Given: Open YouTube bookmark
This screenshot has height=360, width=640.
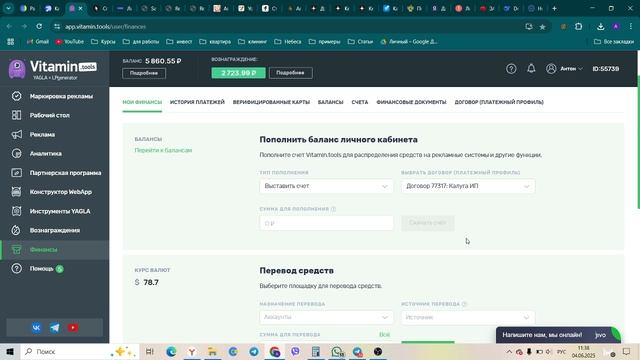Looking at the screenshot, I should [69, 42].
